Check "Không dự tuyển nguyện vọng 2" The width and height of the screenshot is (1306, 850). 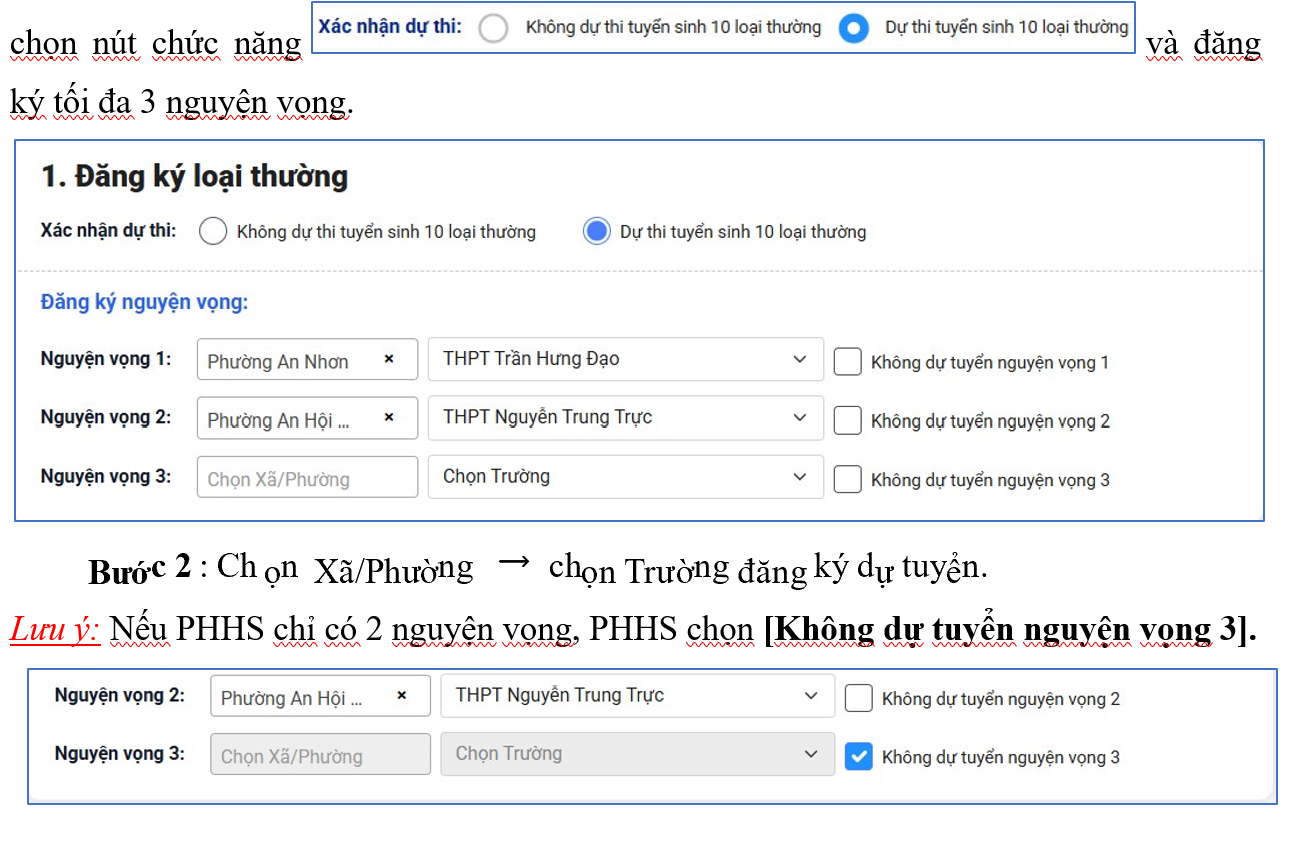[847, 420]
